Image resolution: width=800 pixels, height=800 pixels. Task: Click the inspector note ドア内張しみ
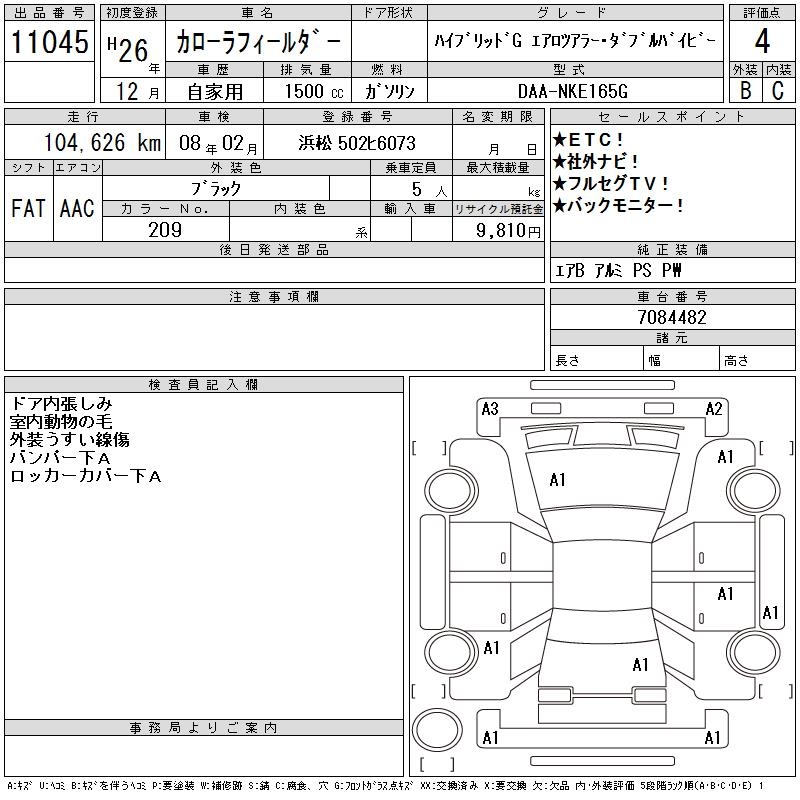(61, 404)
